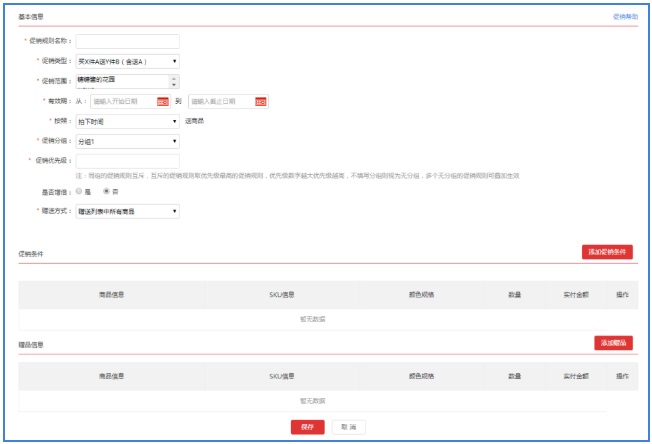Open the 按照 dropdown showing 拍下时间

128,121
